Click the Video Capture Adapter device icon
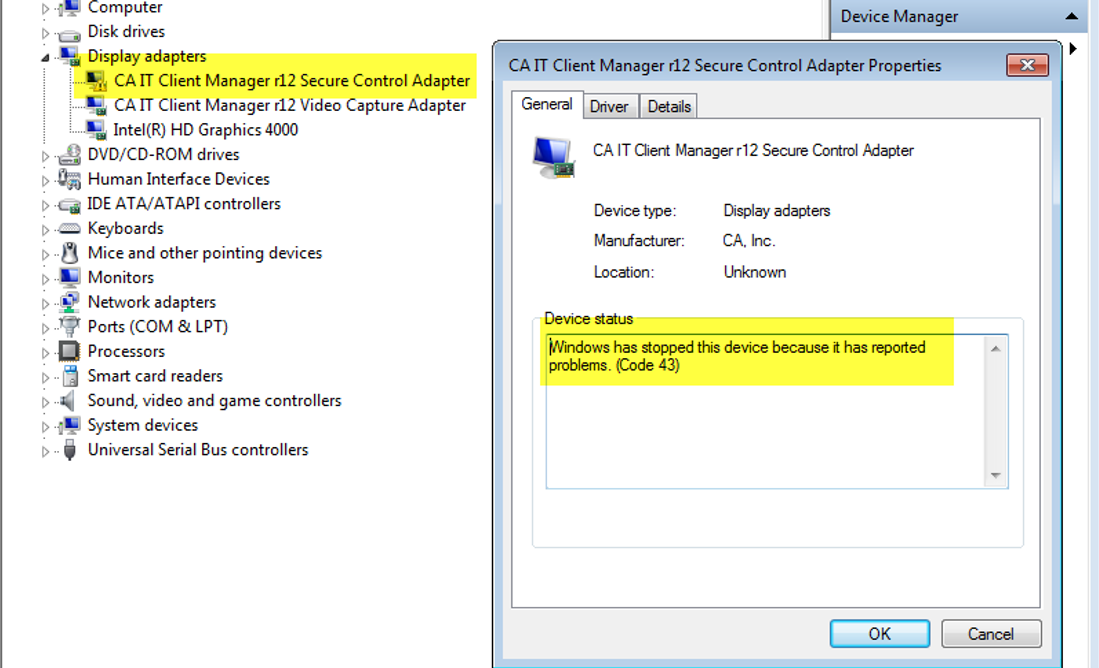Screen dimensions: 1099x668 pos(96,106)
